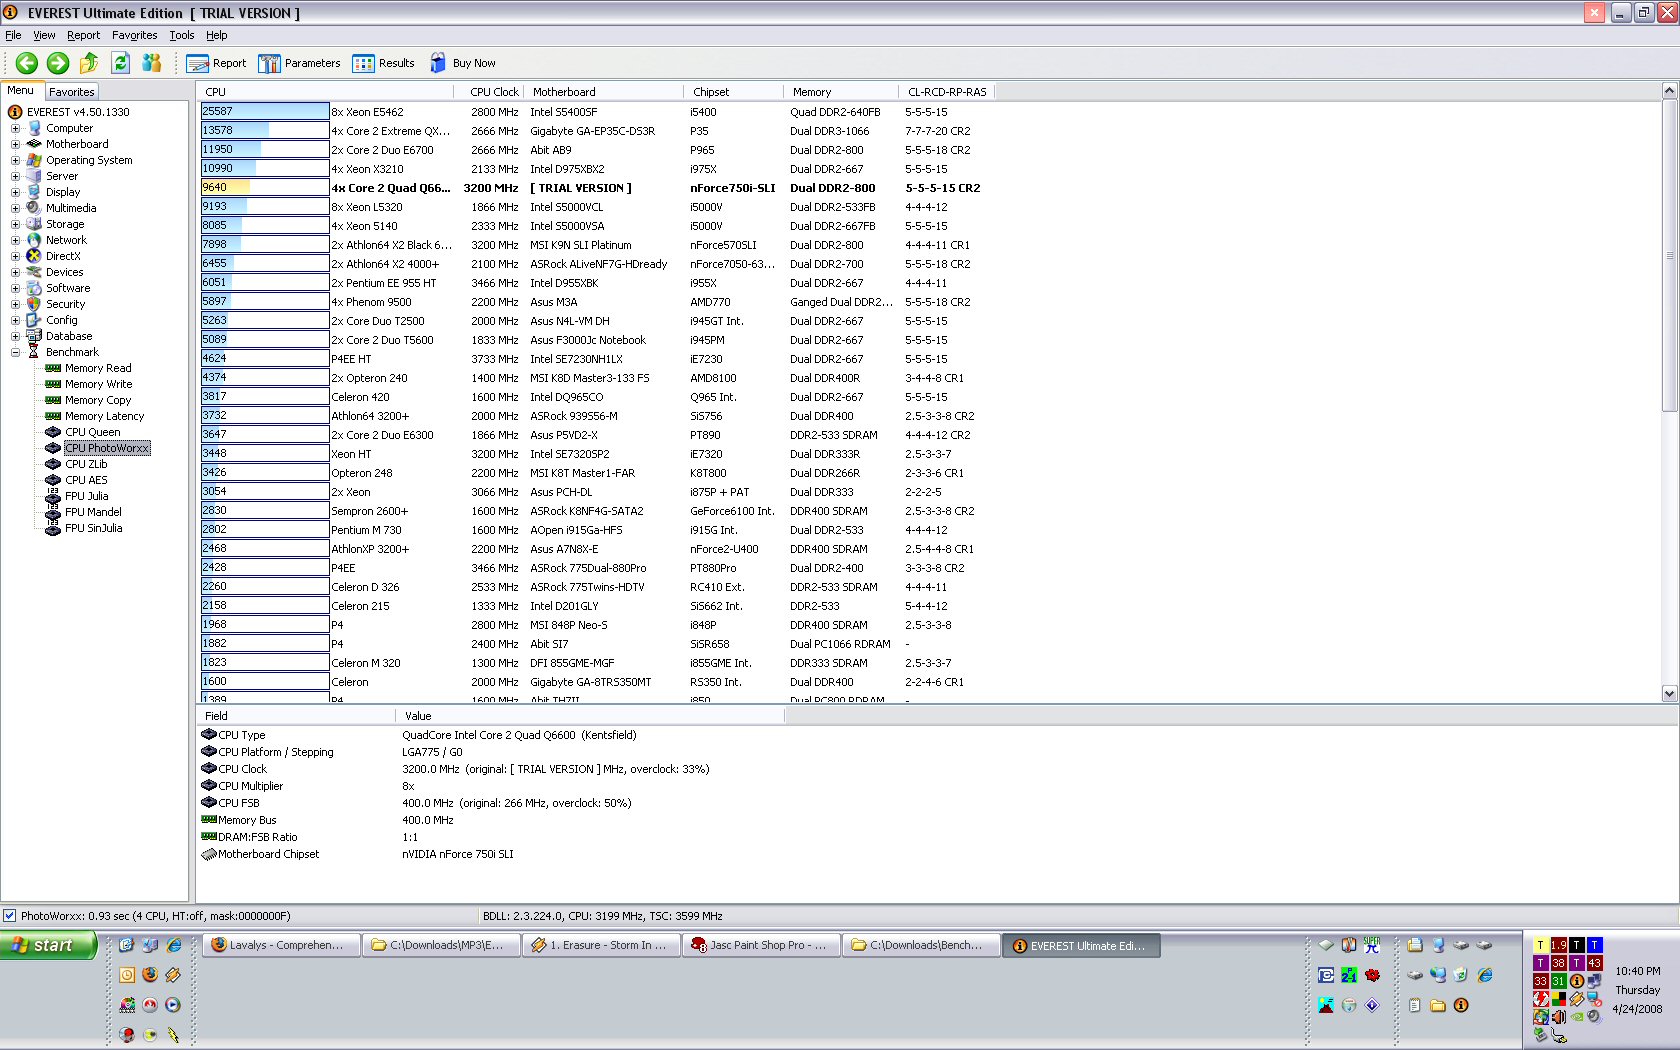Switch to the Favorites tab in sidebar
This screenshot has height=1050, width=1680.
pos(71,92)
